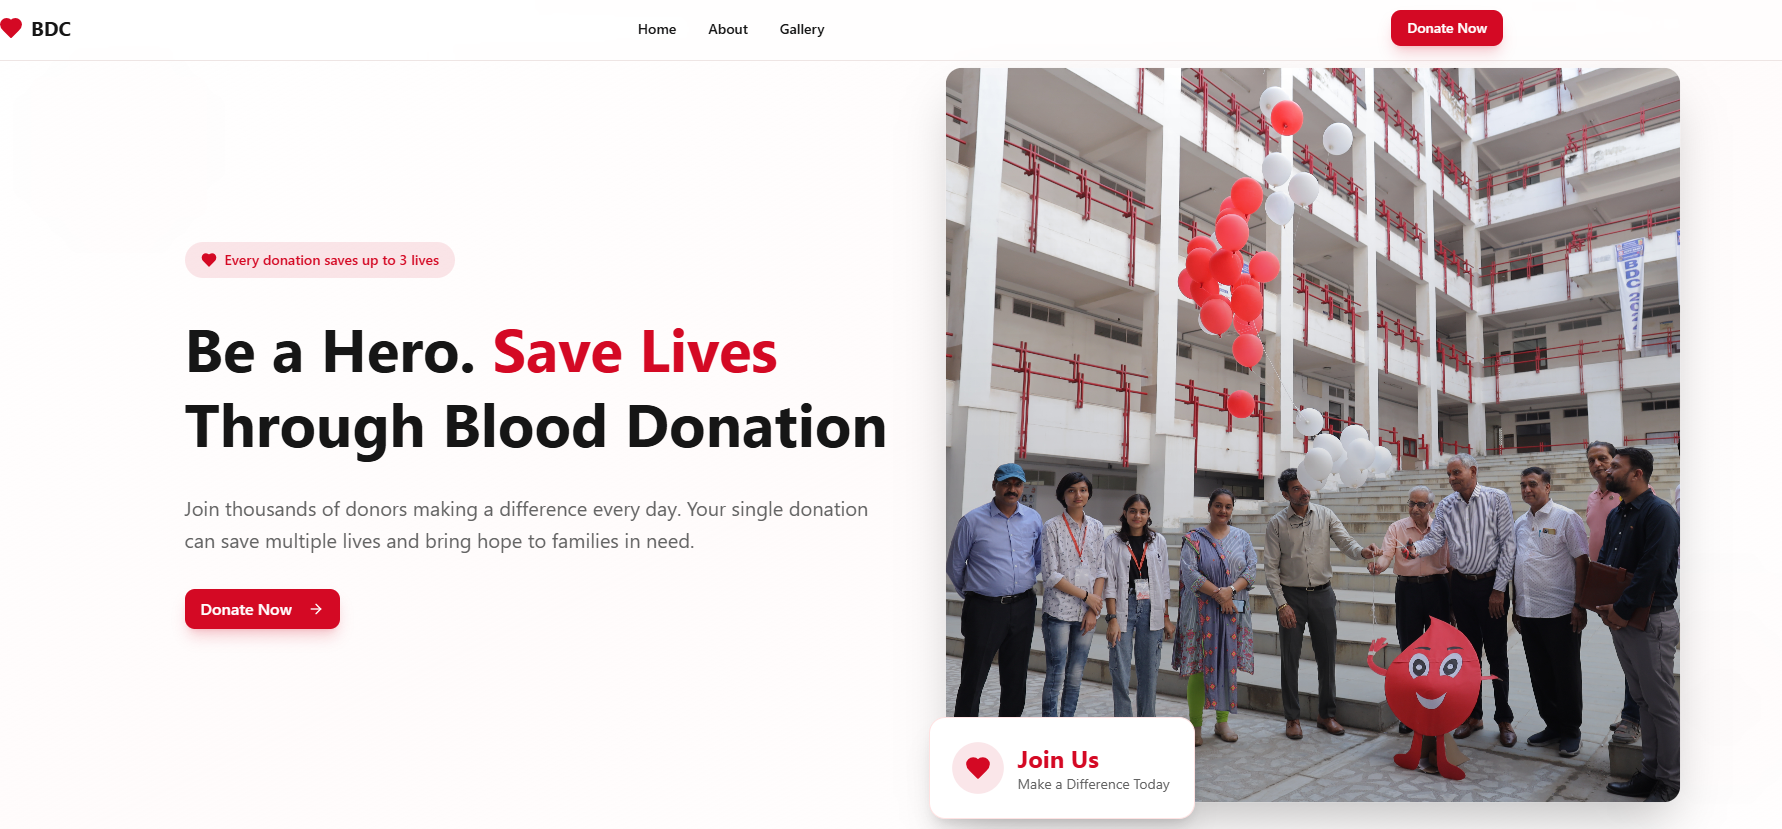
Task: Go to the About page
Action: (x=728, y=29)
